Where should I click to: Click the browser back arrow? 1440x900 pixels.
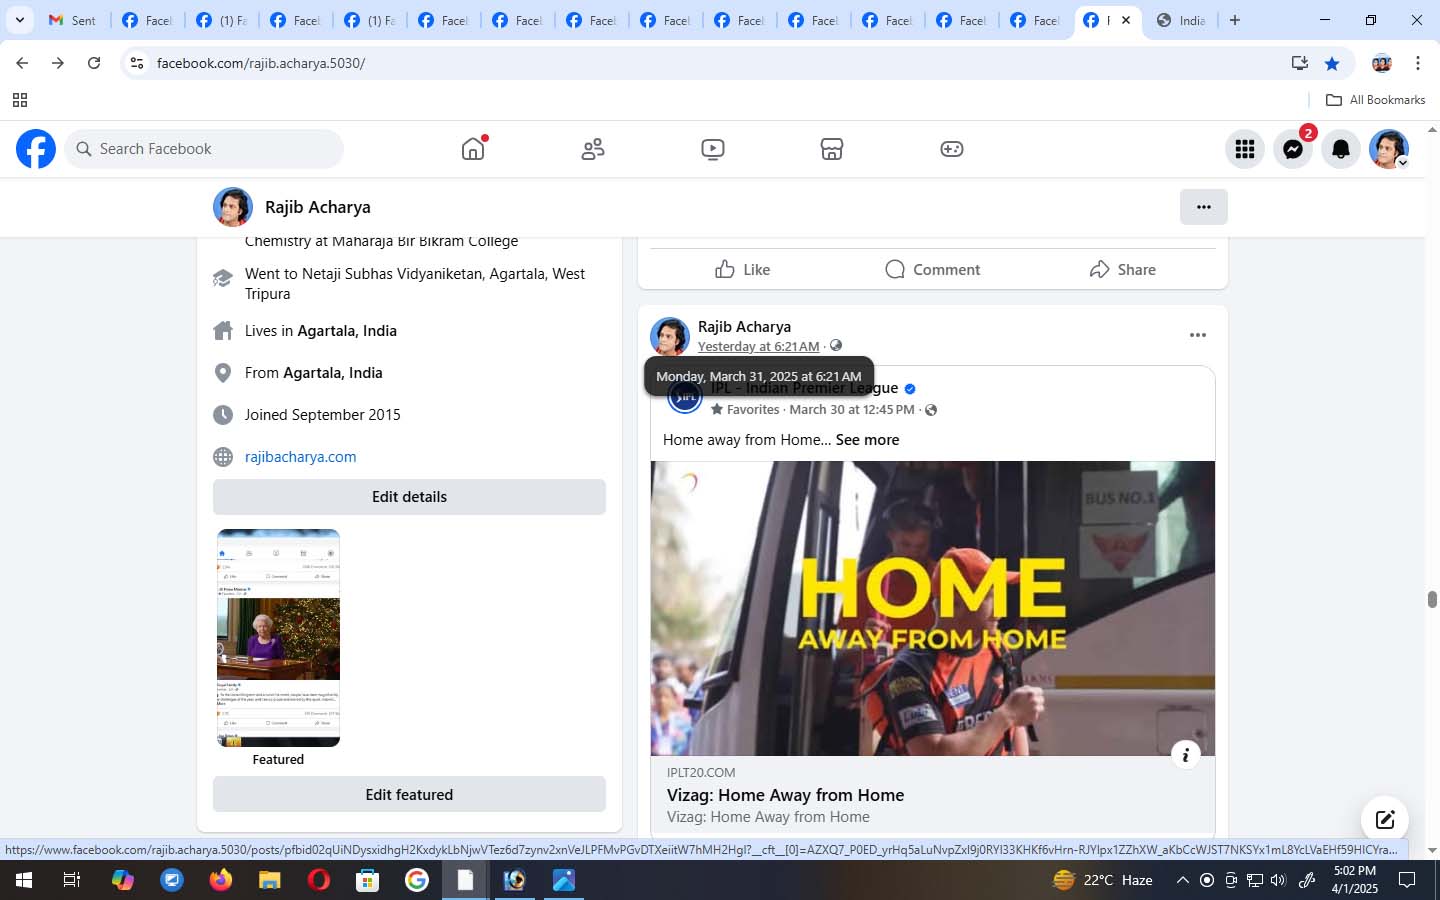click(x=22, y=63)
